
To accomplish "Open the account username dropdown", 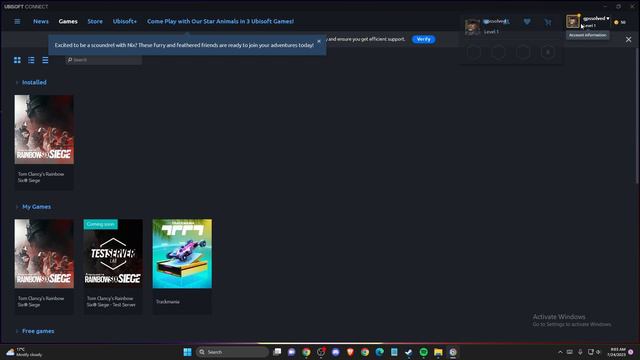I will coord(596,18).
